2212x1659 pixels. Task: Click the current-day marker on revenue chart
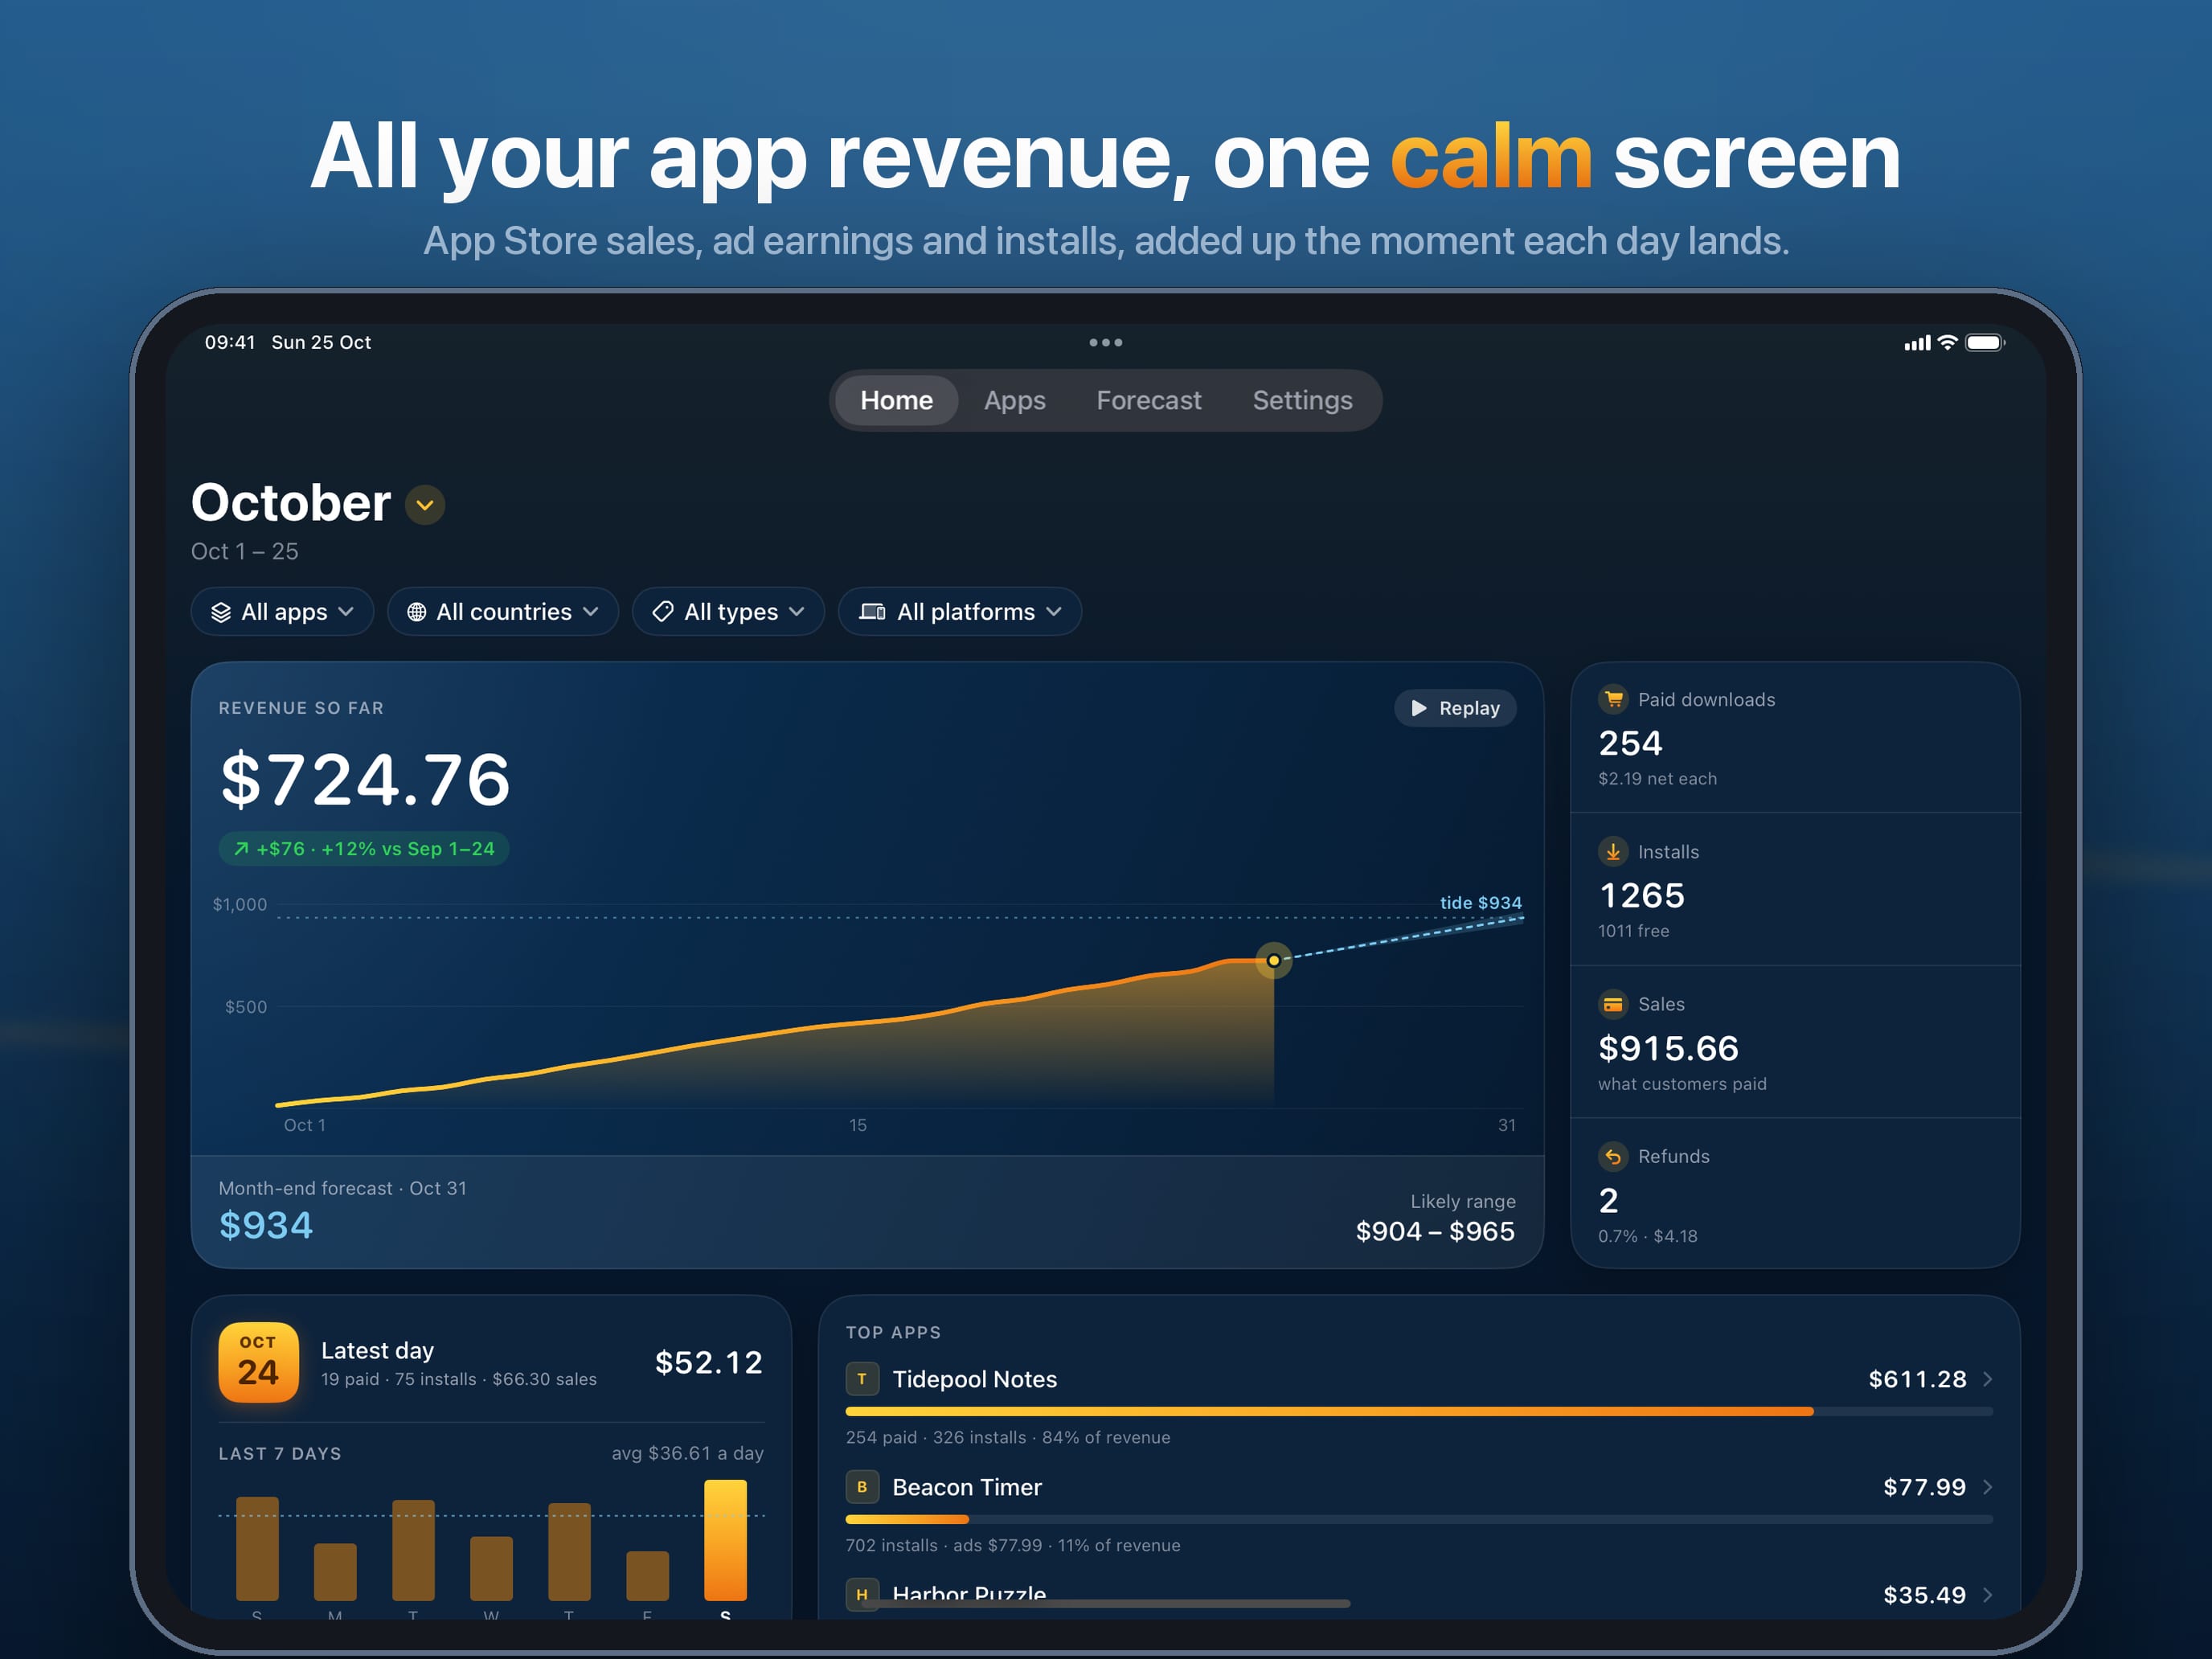[1273, 960]
